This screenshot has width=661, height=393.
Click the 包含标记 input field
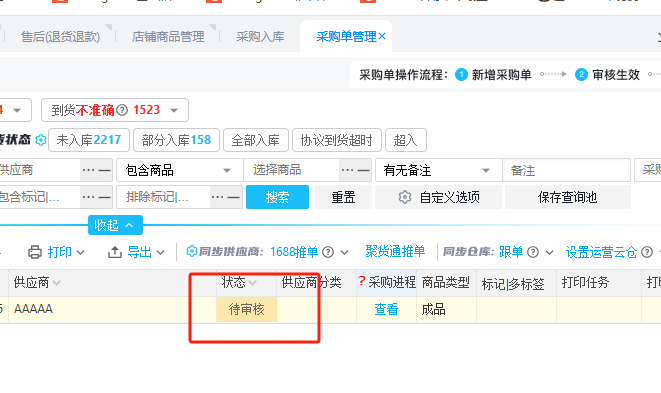[39, 196]
